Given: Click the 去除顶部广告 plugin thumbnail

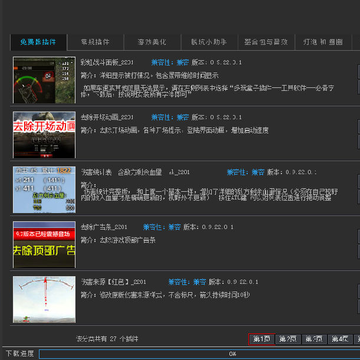Looking at the screenshot, I should [x=44, y=244].
